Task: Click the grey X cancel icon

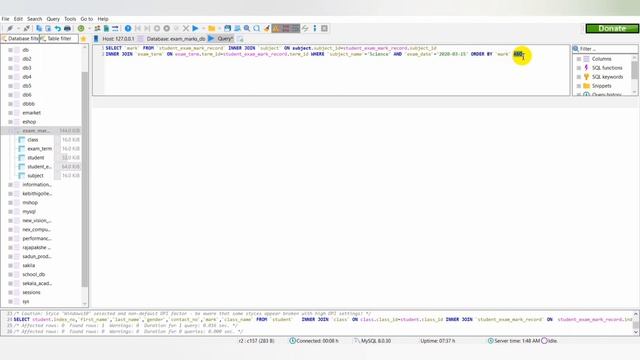Action: point(186,29)
